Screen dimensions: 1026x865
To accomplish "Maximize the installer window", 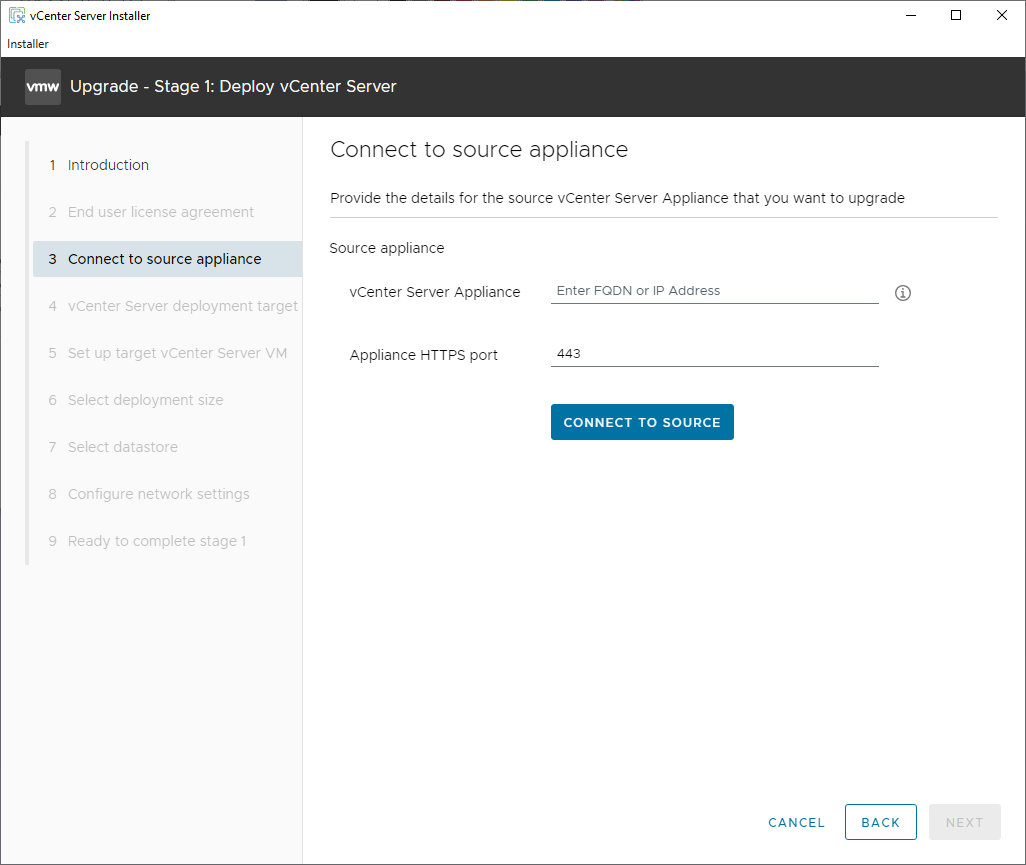I will click(x=956, y=15).
